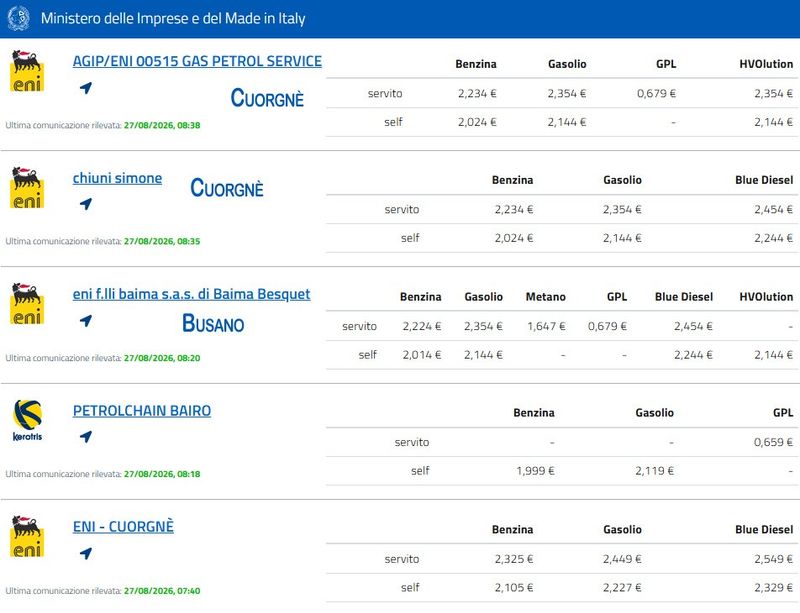Click PETROLCHAIN BAIRO servito GPL price 0,659 €
Screen dimensions: 800x613
click(x=773, y=442)
